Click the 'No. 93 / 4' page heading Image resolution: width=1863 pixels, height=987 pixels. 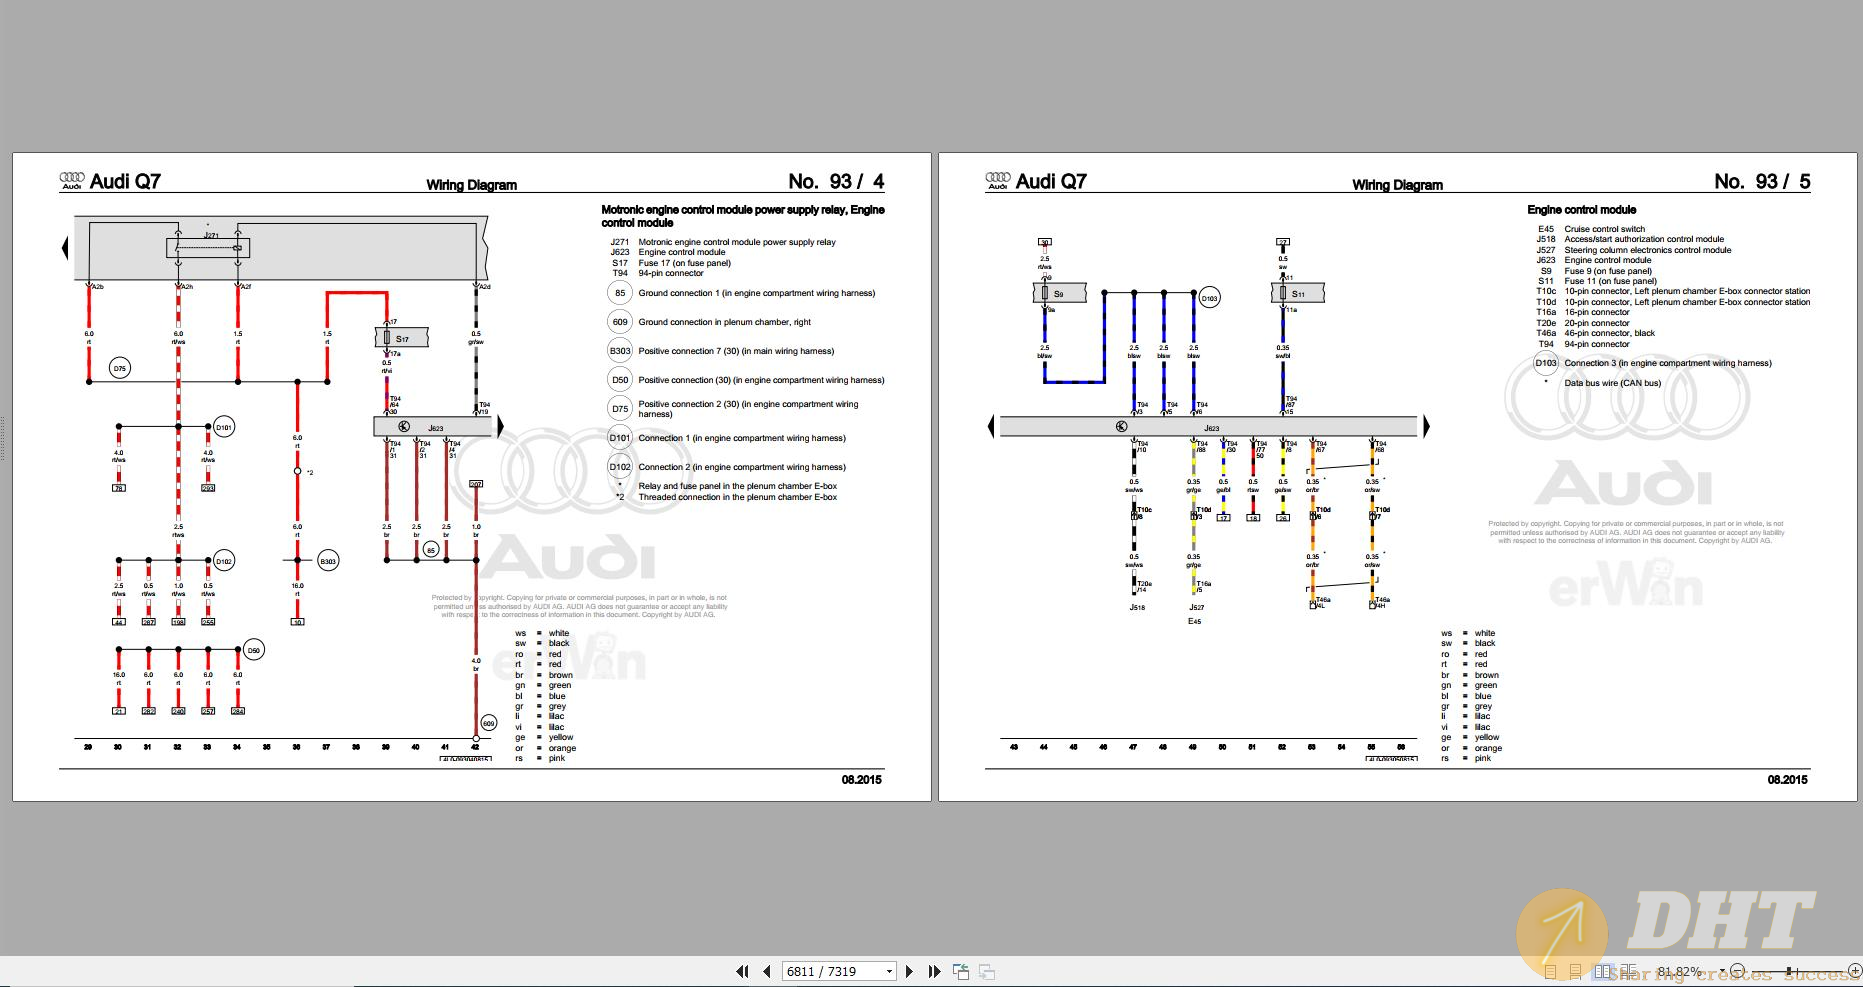(836, 181)
